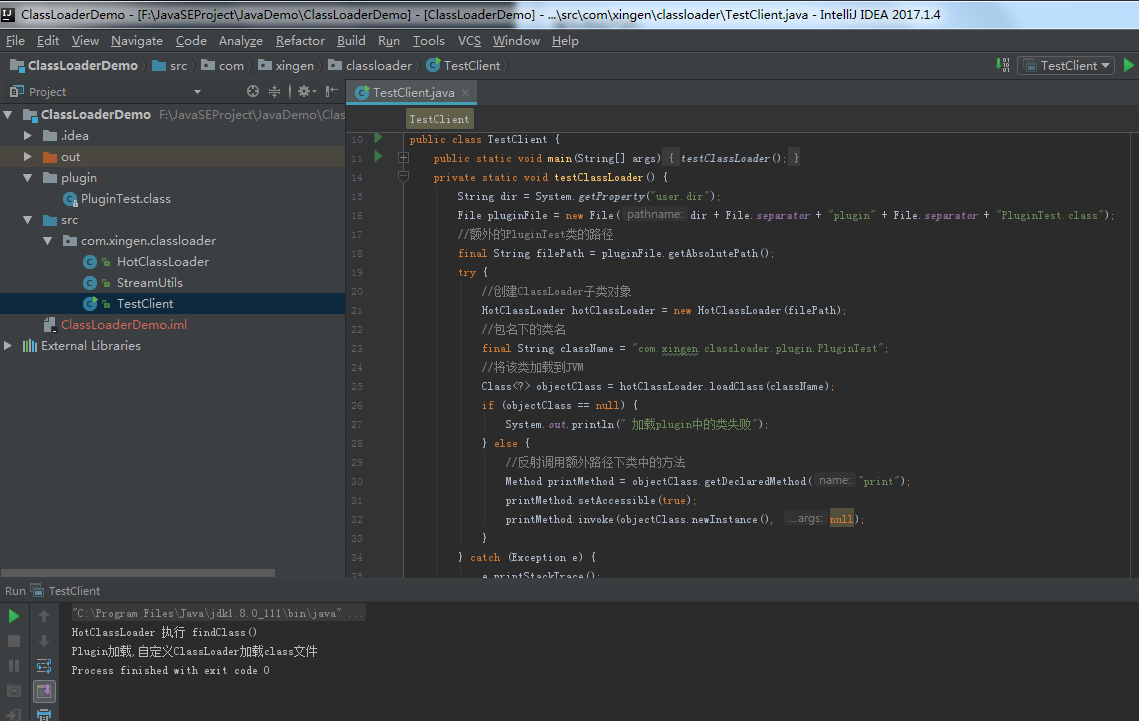Select TestClient tab in Run panel
The image size is (1139, 721).
pyautogui.click(x=66, y=591)
